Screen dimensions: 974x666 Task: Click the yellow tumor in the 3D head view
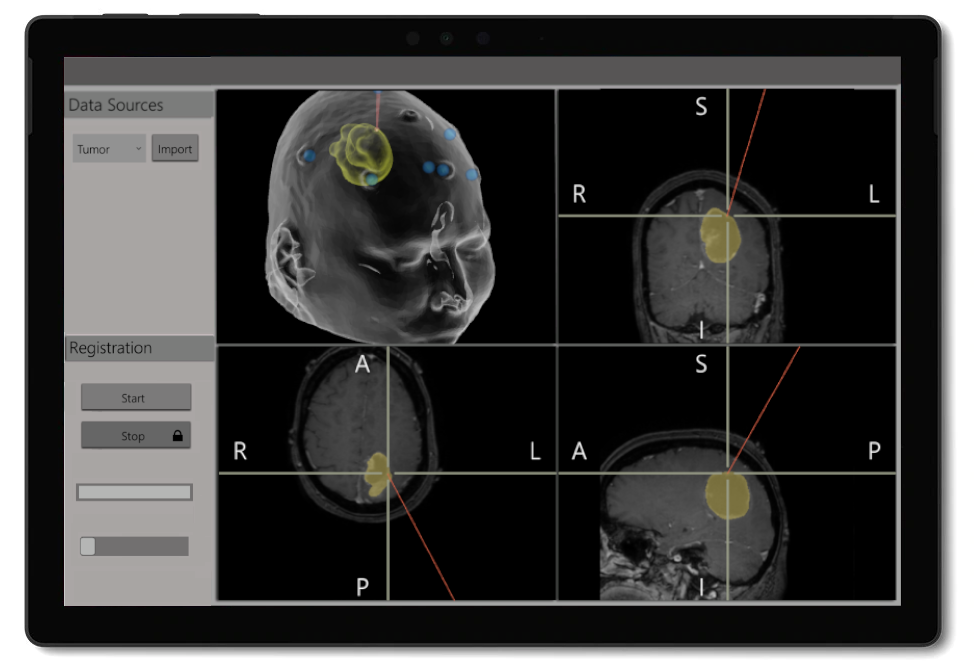362,154
